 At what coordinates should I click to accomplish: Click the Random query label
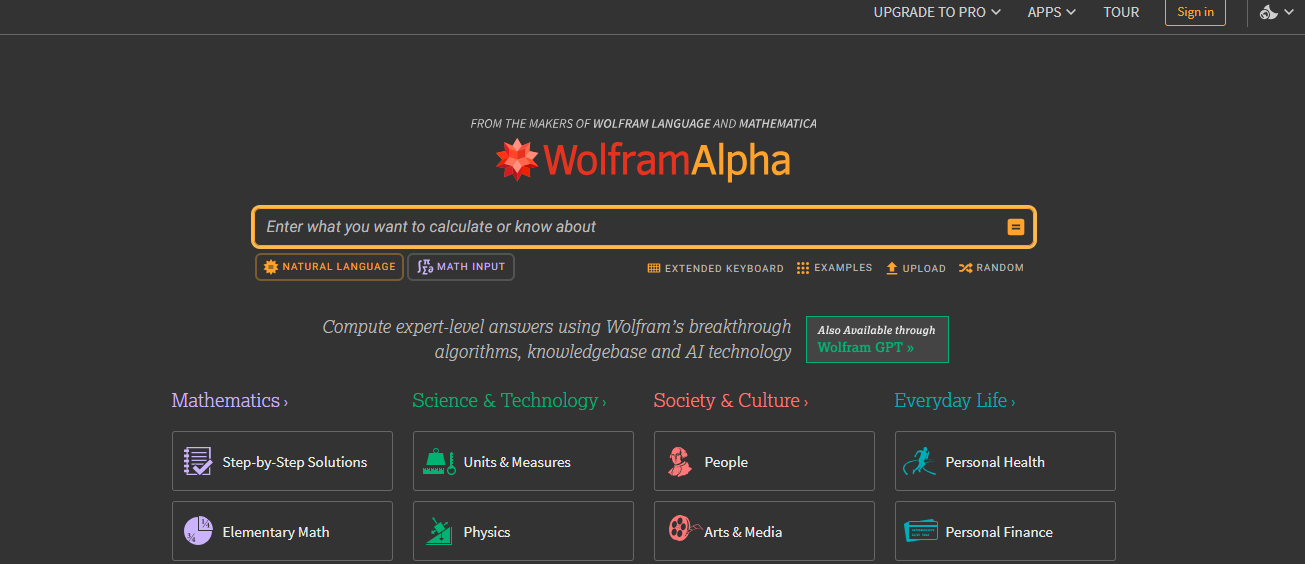(x=1000, y=268)
